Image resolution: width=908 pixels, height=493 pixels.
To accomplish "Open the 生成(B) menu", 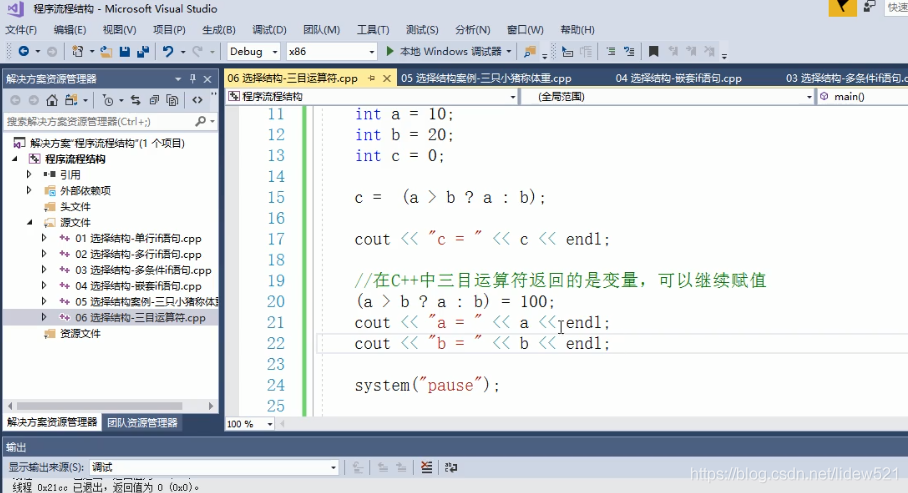I will click(x=219, y=30).
